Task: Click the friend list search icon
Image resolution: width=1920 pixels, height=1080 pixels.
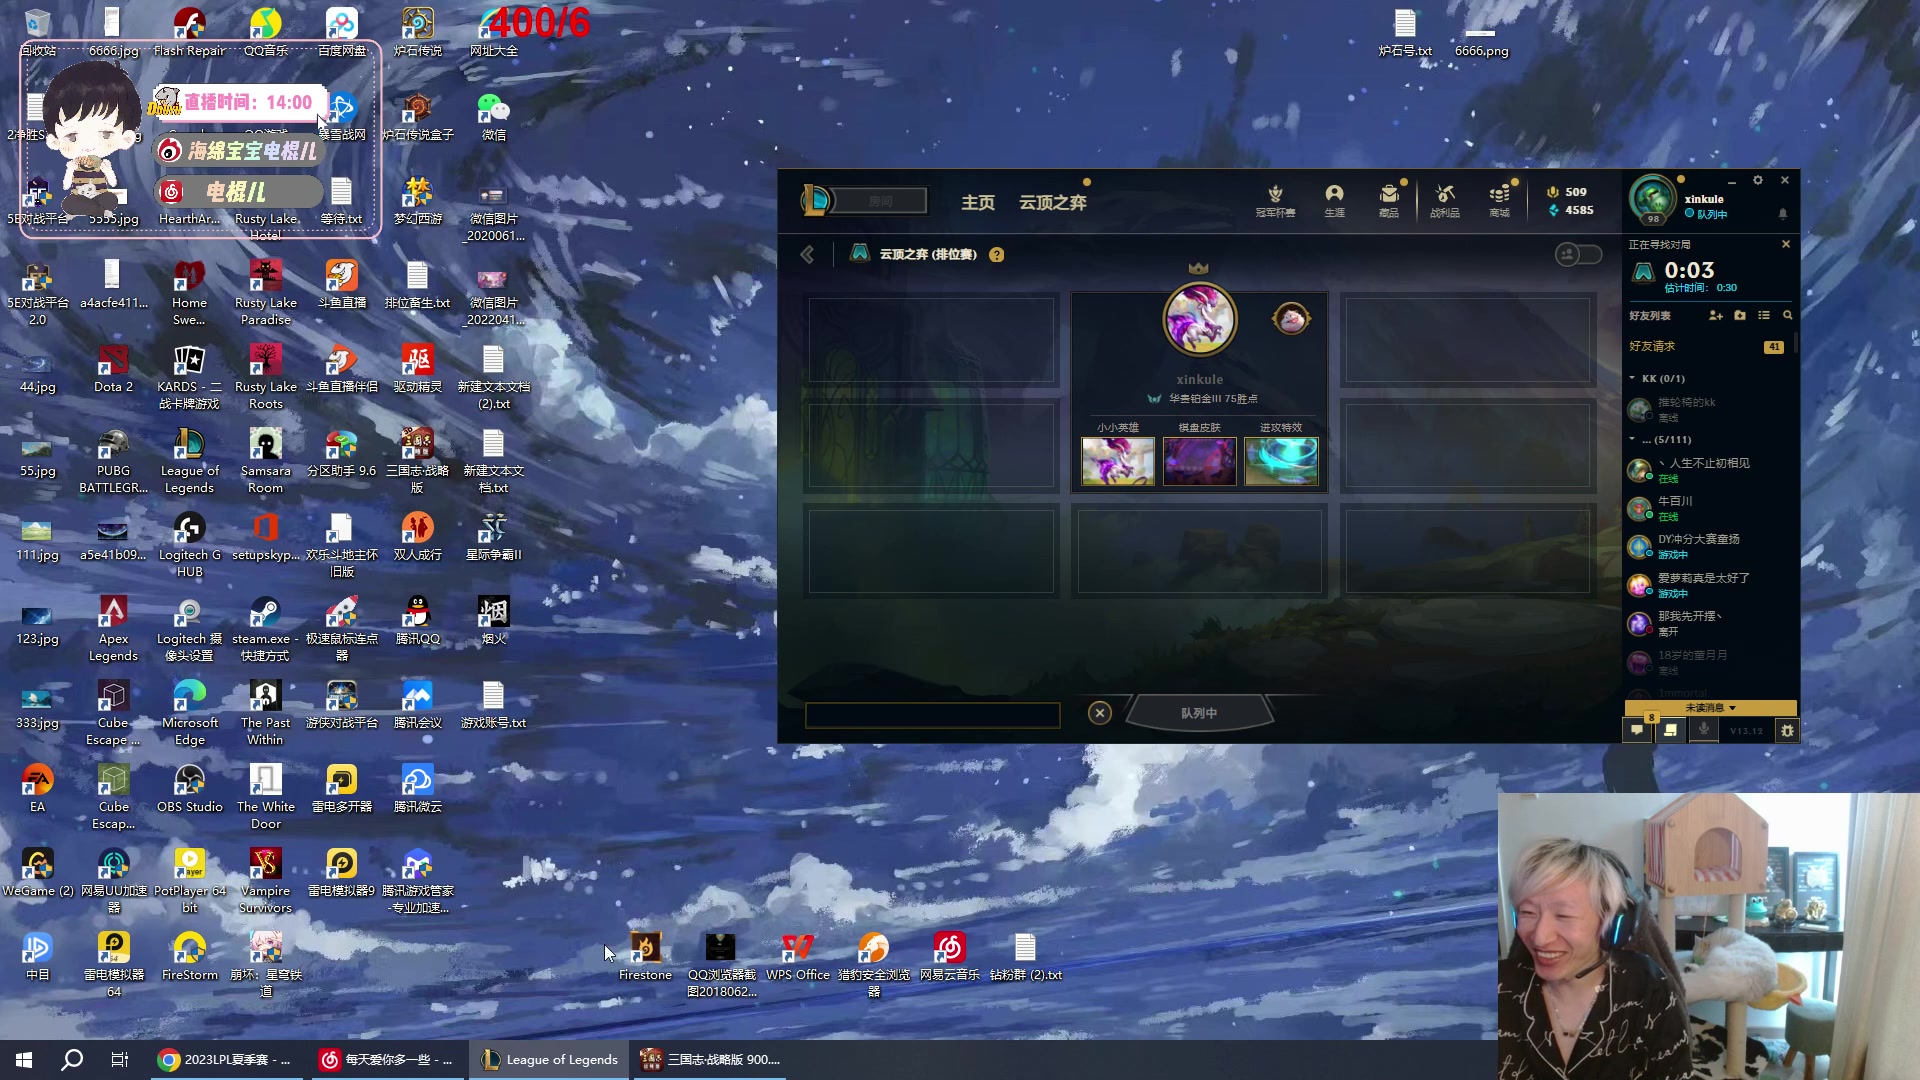Action: click(x=1787, y=315)
